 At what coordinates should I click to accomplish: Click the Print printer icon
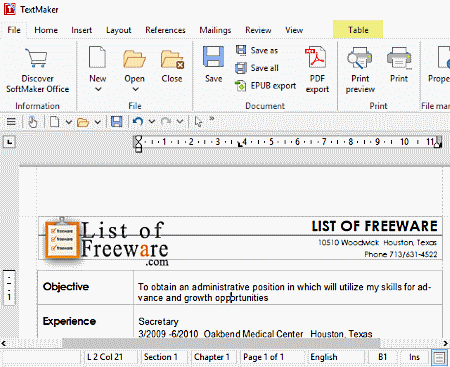point(399,58)
